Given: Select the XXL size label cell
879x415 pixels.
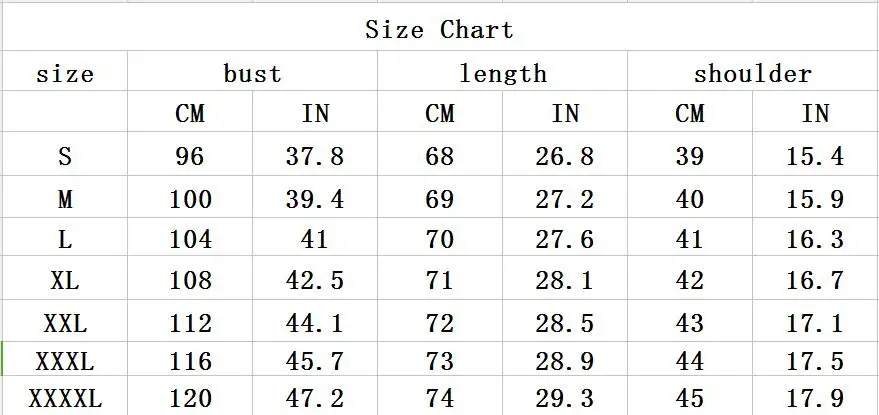Looking at the screenshot, I should [x=65, y=323].
